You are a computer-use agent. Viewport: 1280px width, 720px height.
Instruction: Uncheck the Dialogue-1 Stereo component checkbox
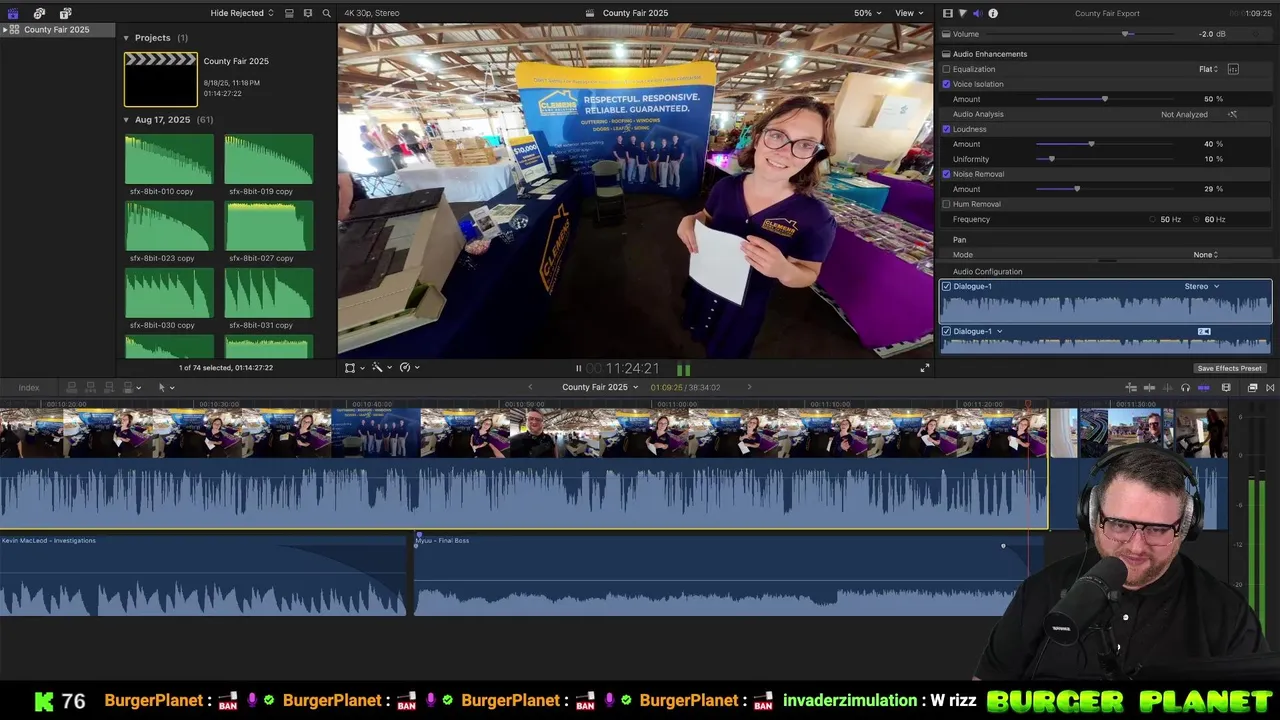pos(946,286)
